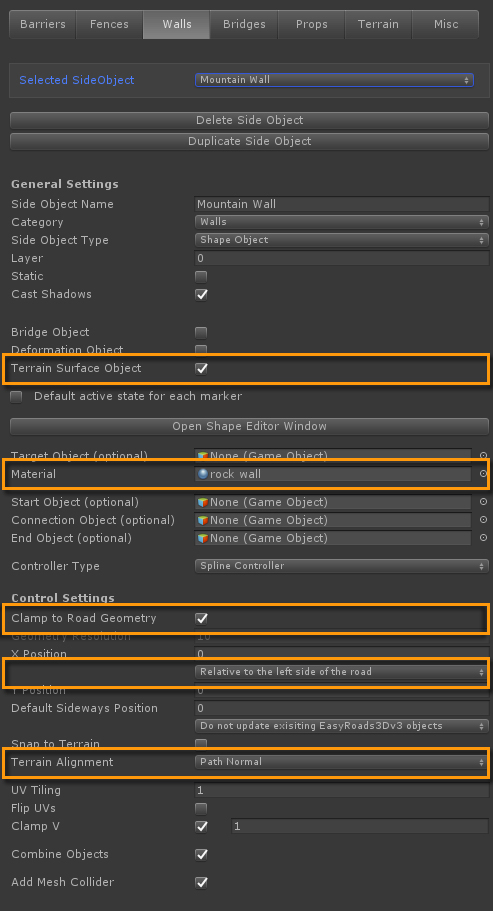
Task: Switch to the Bridges tab
Action: click(244, 24)
